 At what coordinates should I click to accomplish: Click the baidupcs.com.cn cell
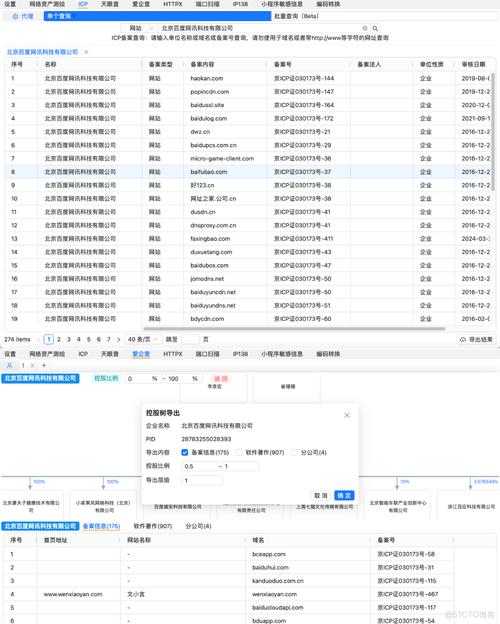pyautogui.click(x=213, y=145)
